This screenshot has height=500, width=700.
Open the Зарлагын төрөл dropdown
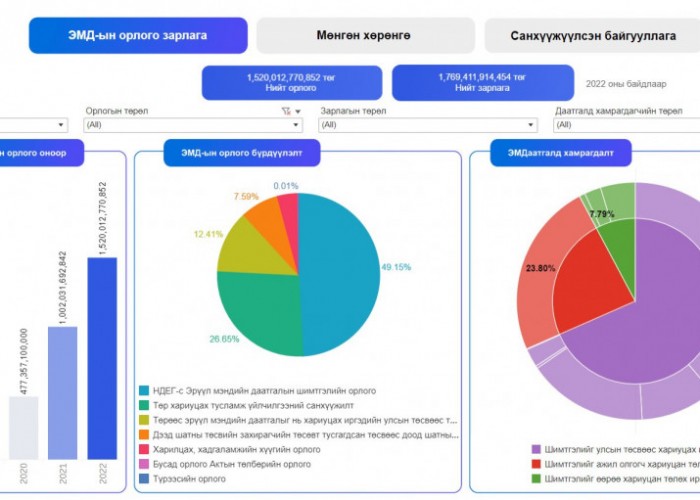(428, 125)
